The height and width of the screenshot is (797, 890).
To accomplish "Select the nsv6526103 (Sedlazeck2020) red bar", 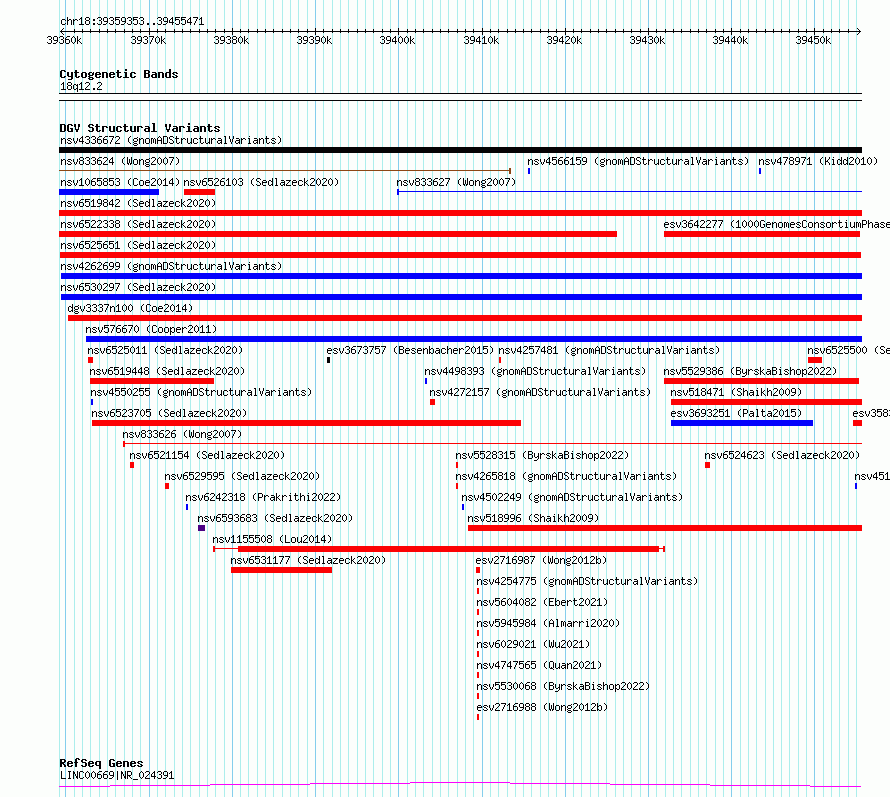I will [x=199, y=192].
